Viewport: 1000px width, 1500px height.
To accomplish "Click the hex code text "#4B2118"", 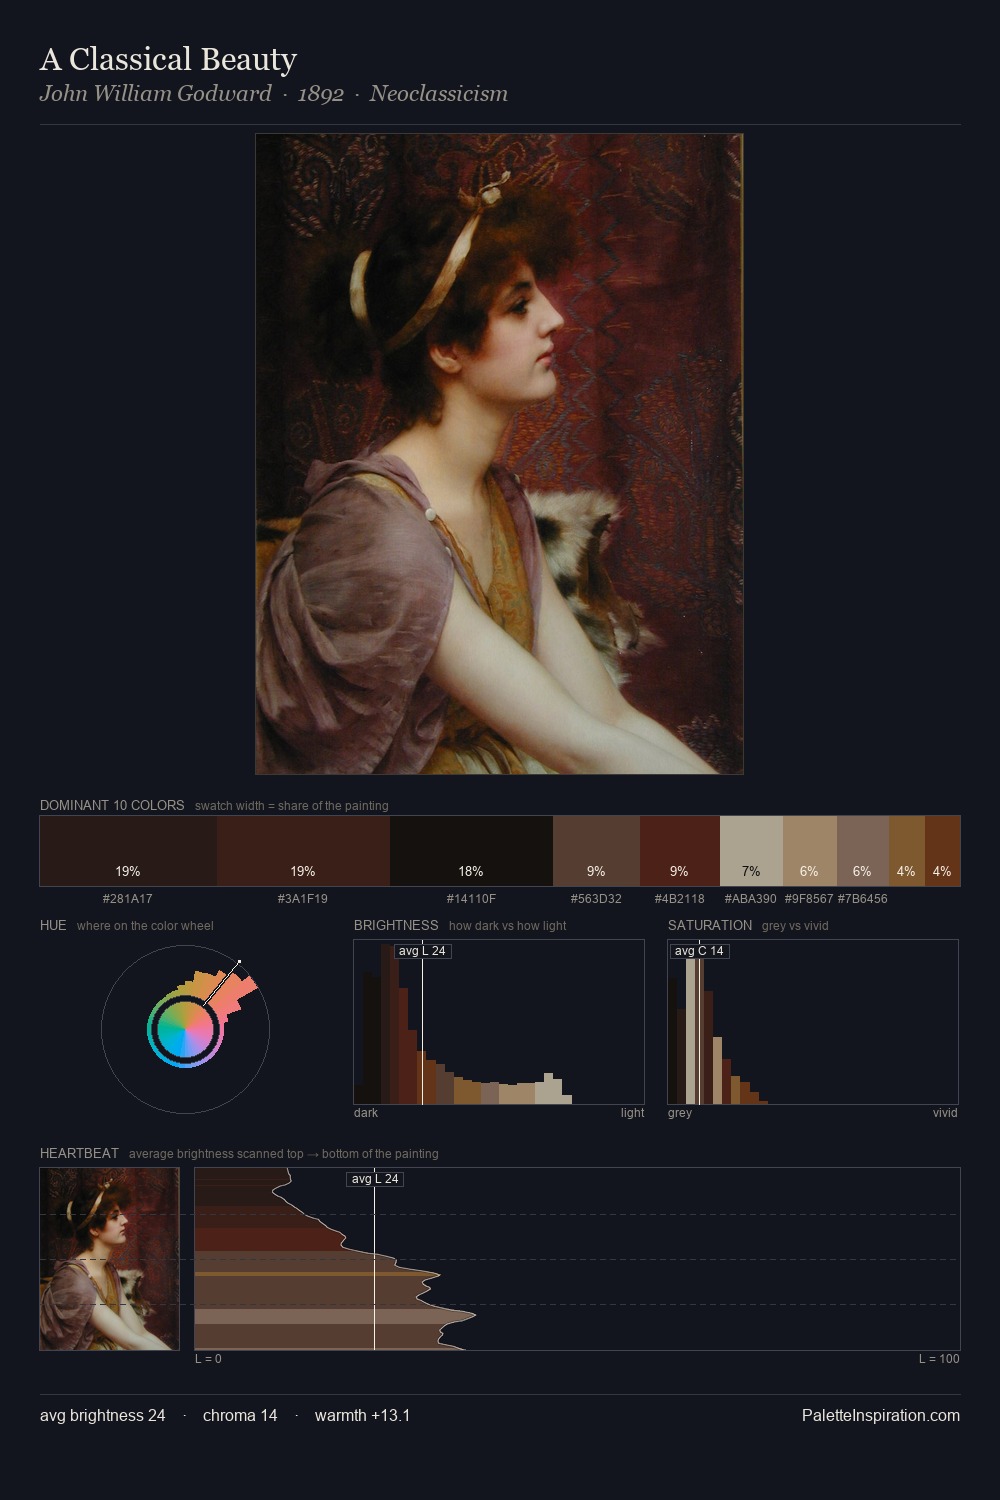I will 680,899.
